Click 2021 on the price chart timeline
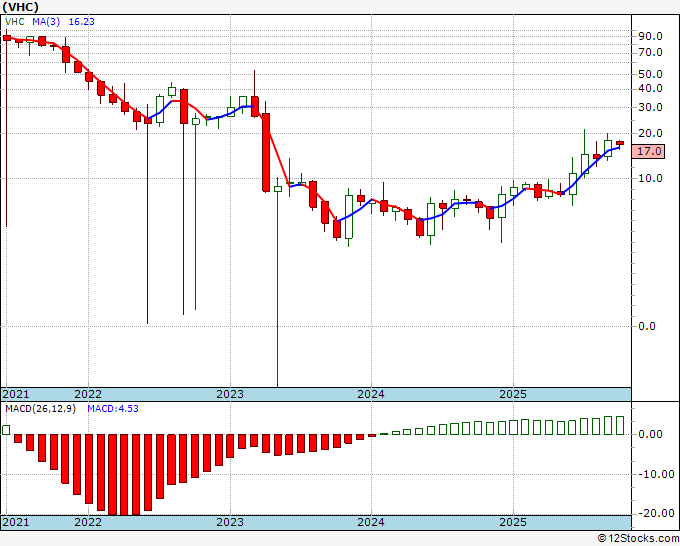The height and width of the screenshot is (546, 680). pos(16,394)
